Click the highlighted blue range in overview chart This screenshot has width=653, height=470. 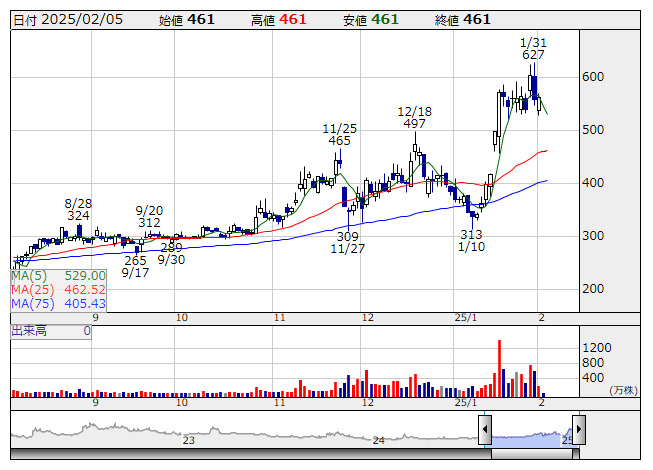(532, 440)
